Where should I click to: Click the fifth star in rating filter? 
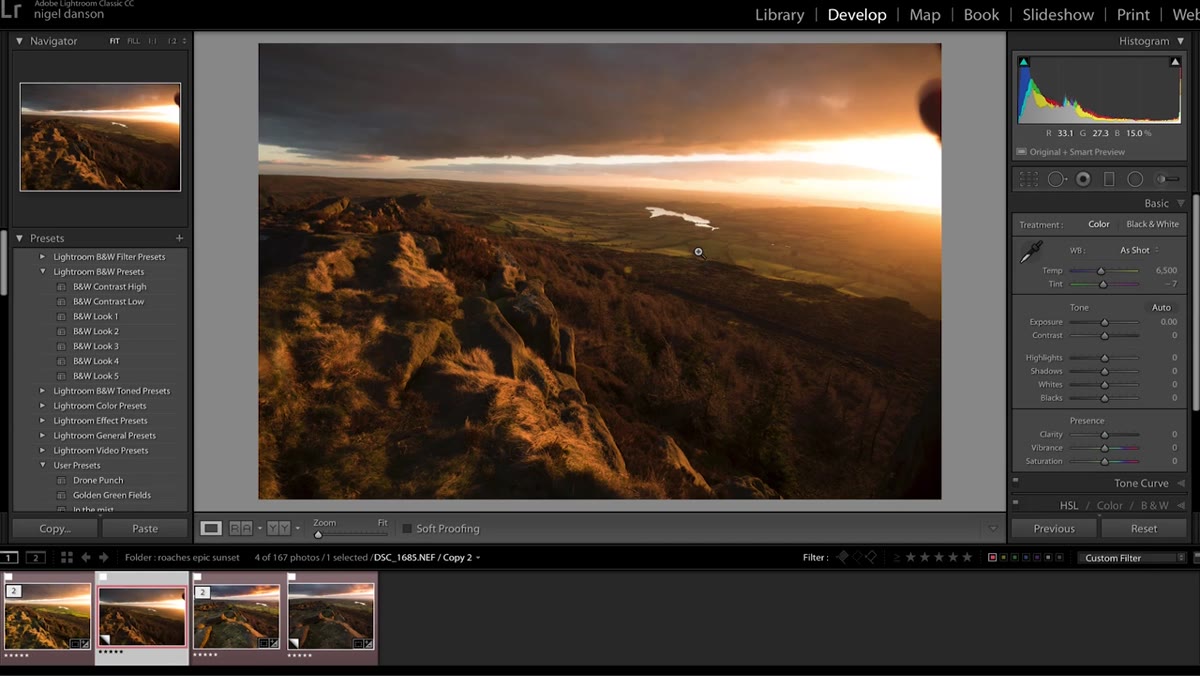[x=966, y=557]
